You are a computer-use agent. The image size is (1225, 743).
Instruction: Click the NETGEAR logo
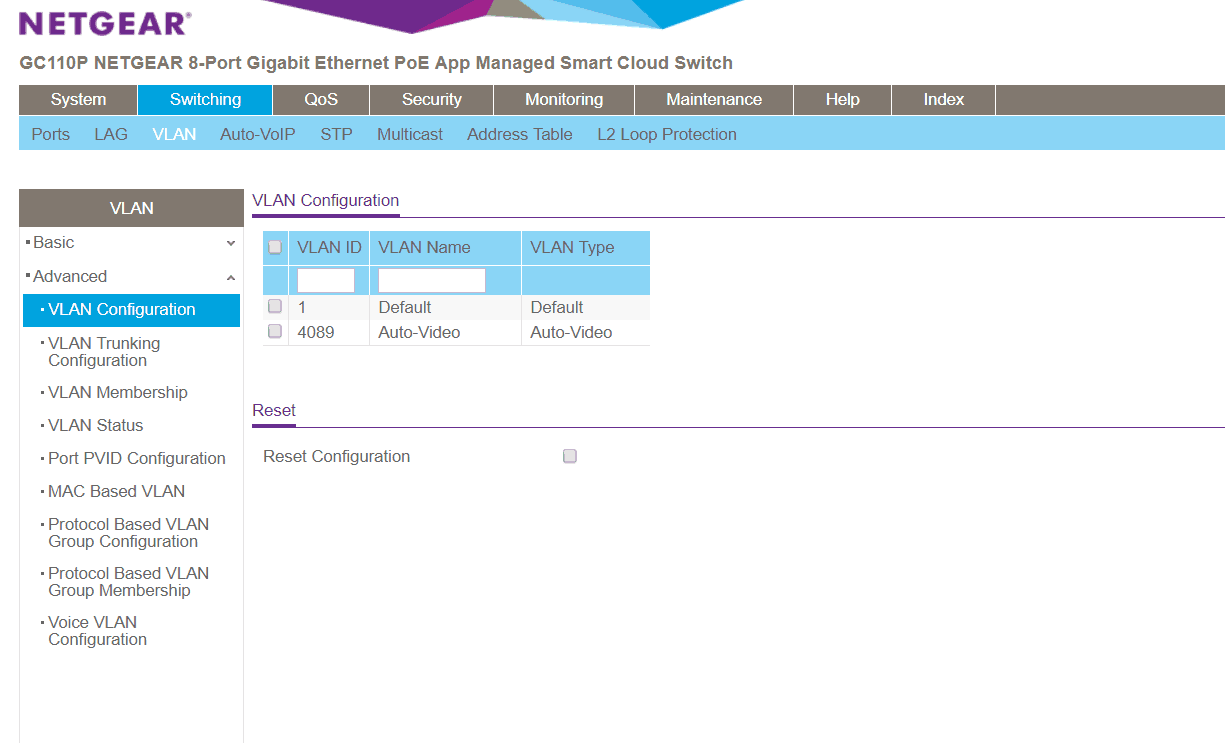[105, 24]
